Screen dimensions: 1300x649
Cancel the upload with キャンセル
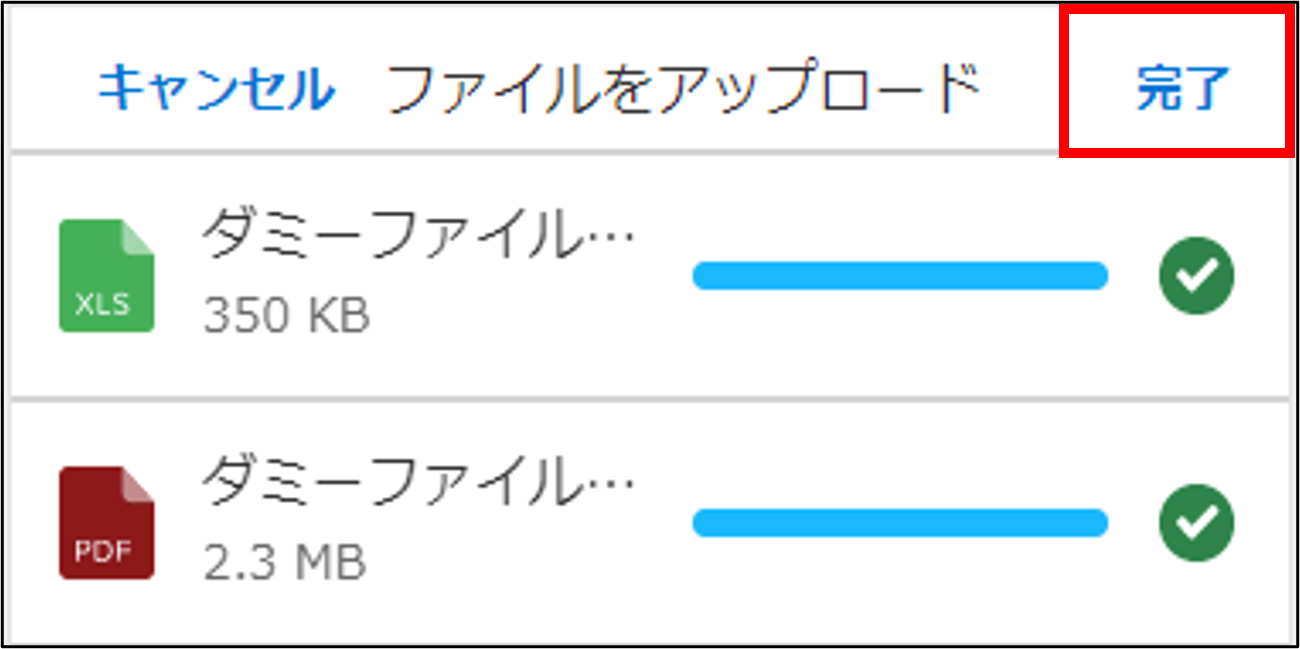216,90
